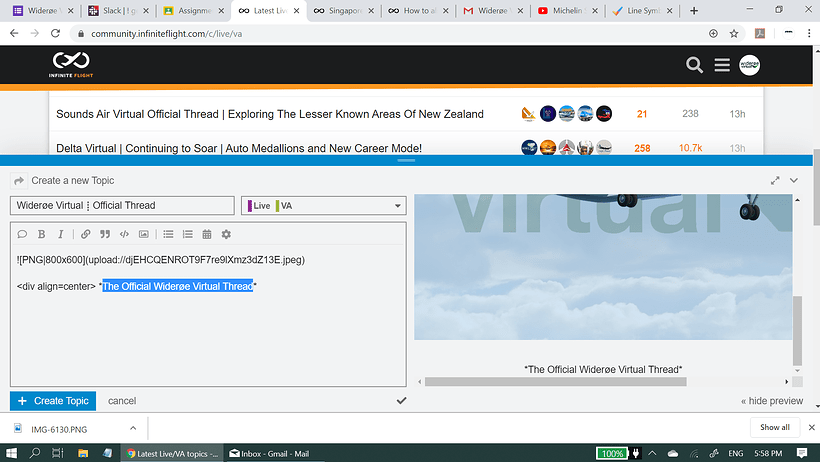Screen dimensions: 820x462
Task: Open the hamburger menu in header
Action: coord(722,65)
